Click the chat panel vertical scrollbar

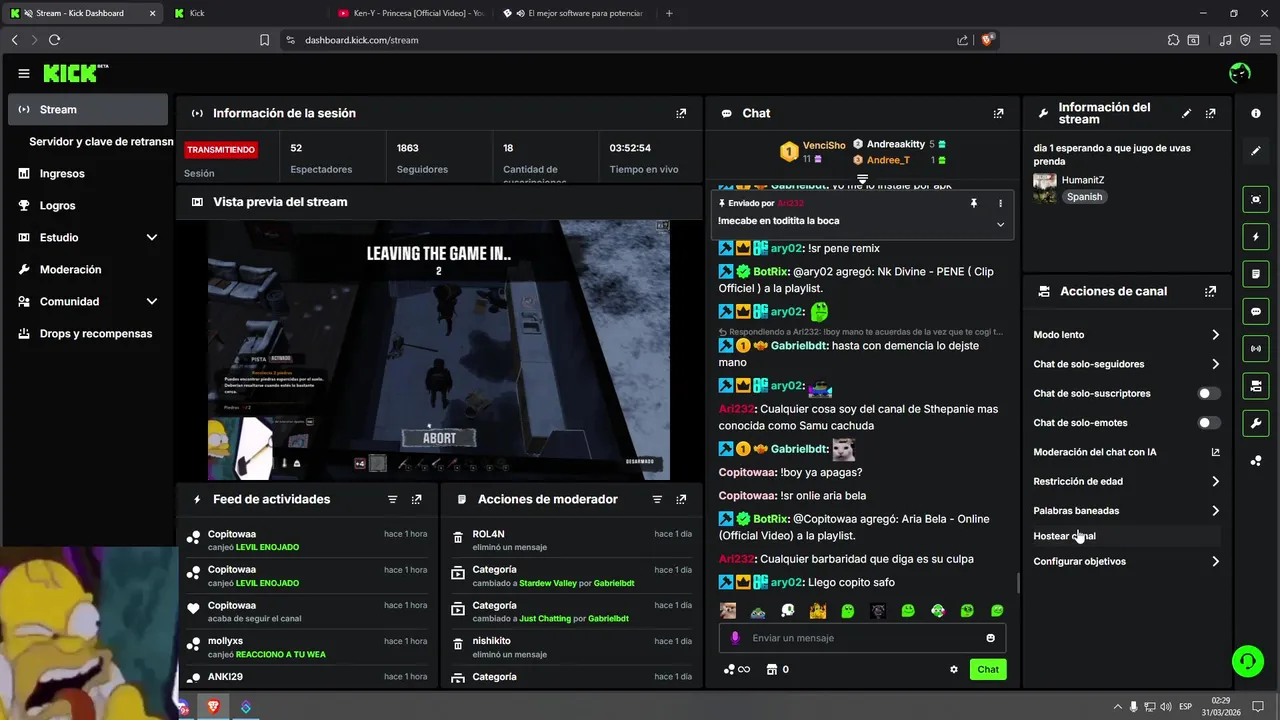pyautogui.click(x=1018, y=583)
